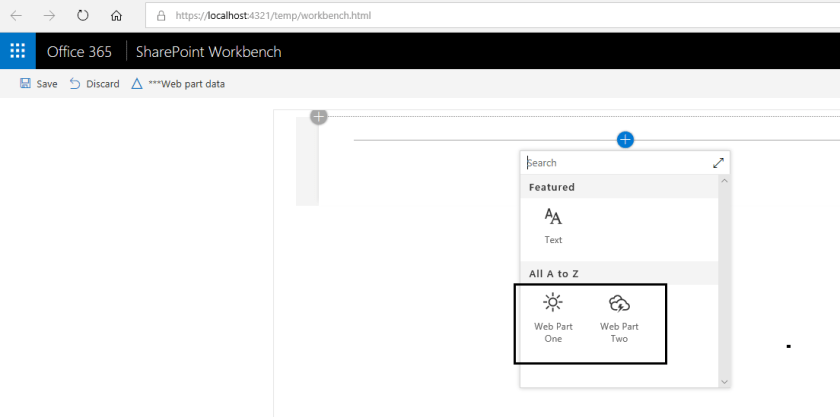Navigate back in the browser
Screen dimensions: 840x417
(x=16, y=16)
